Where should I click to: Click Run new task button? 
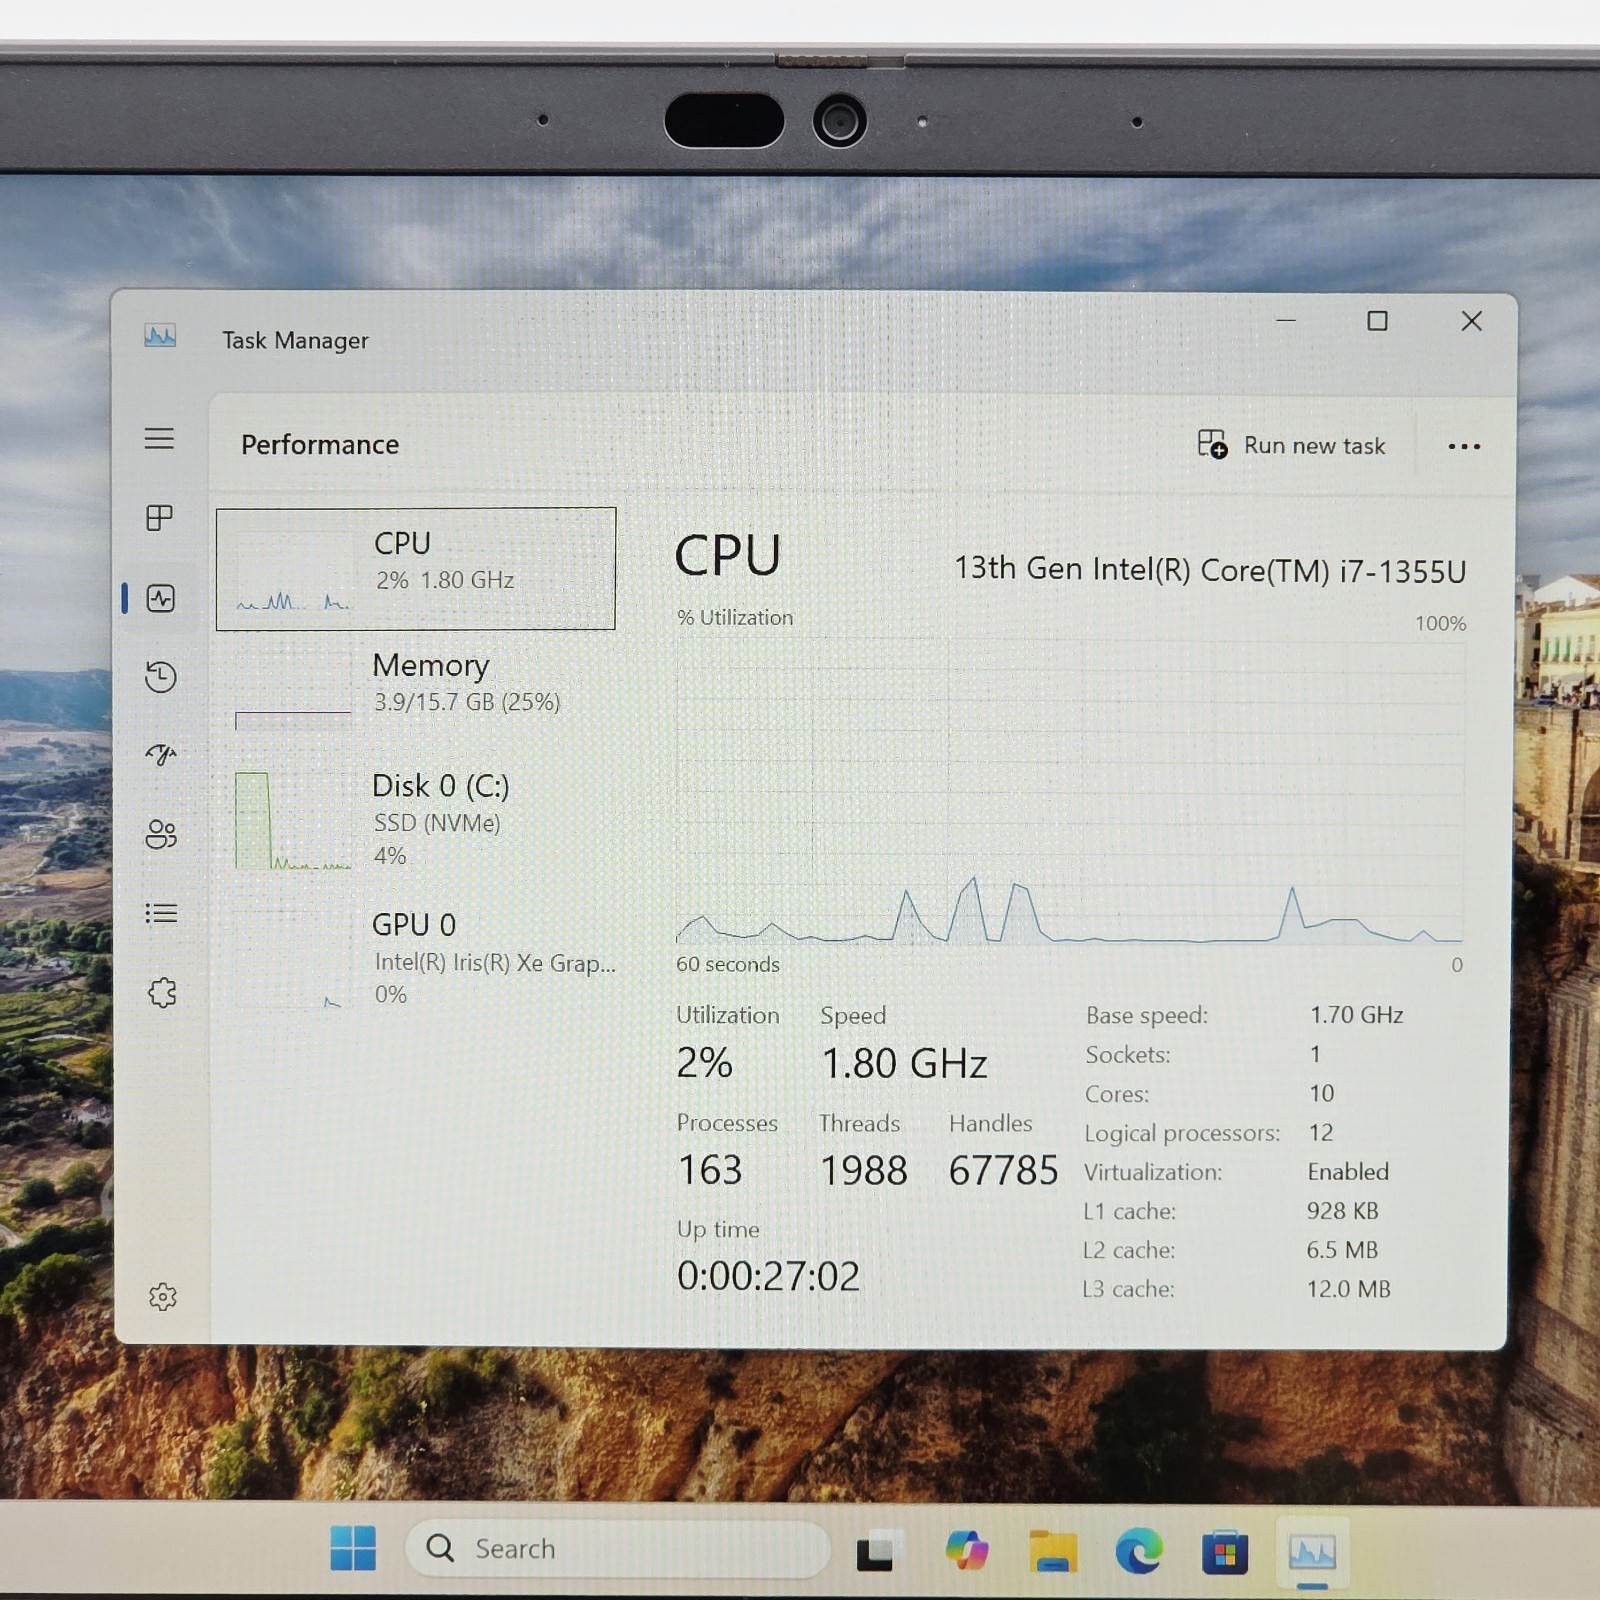pyautogui.click(x=1291, y=445)
